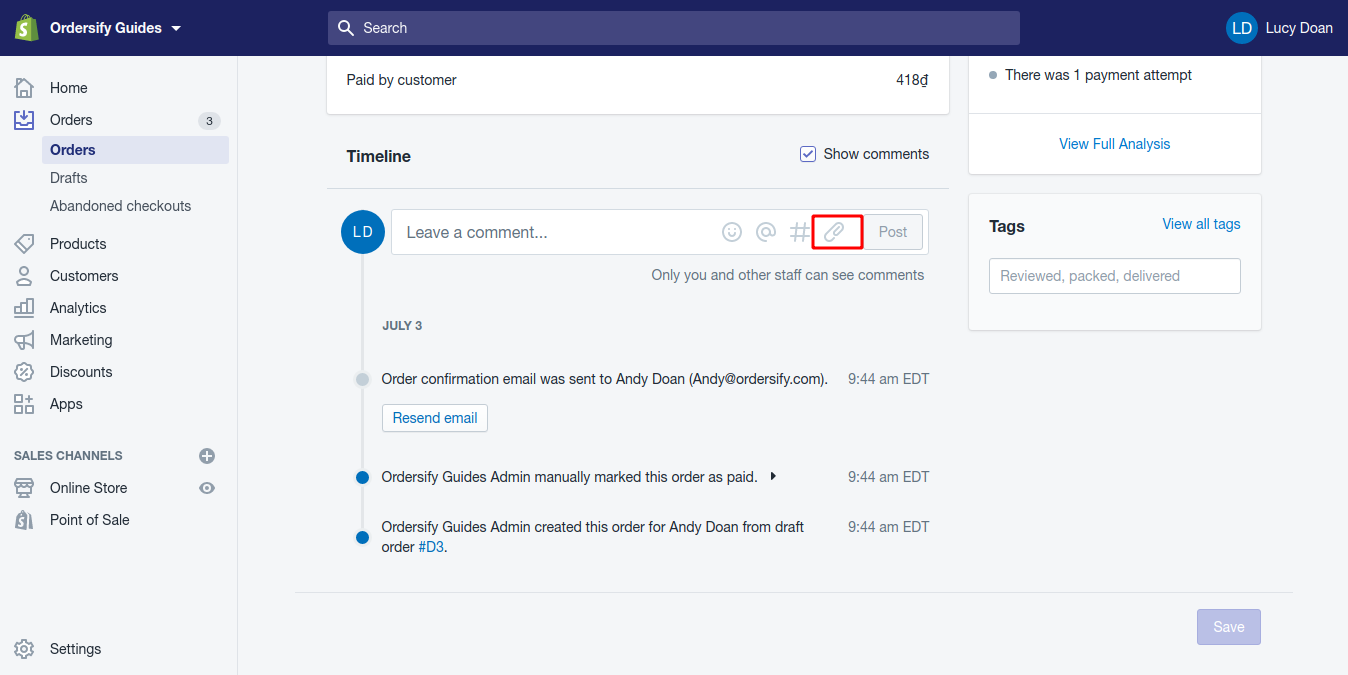Image resolution: width=1348 pixels, height=675 pixels.
Task: Click the Apps grid icon
Action: pos(24,404)
